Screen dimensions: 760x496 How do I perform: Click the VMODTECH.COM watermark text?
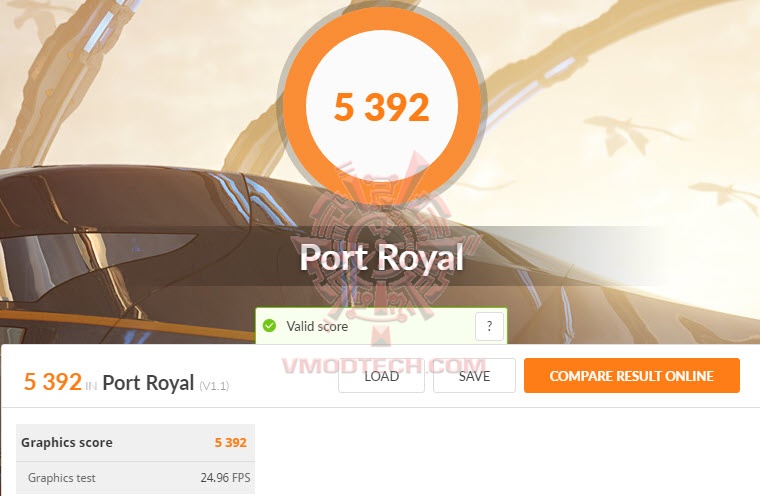tap(384, 366)
